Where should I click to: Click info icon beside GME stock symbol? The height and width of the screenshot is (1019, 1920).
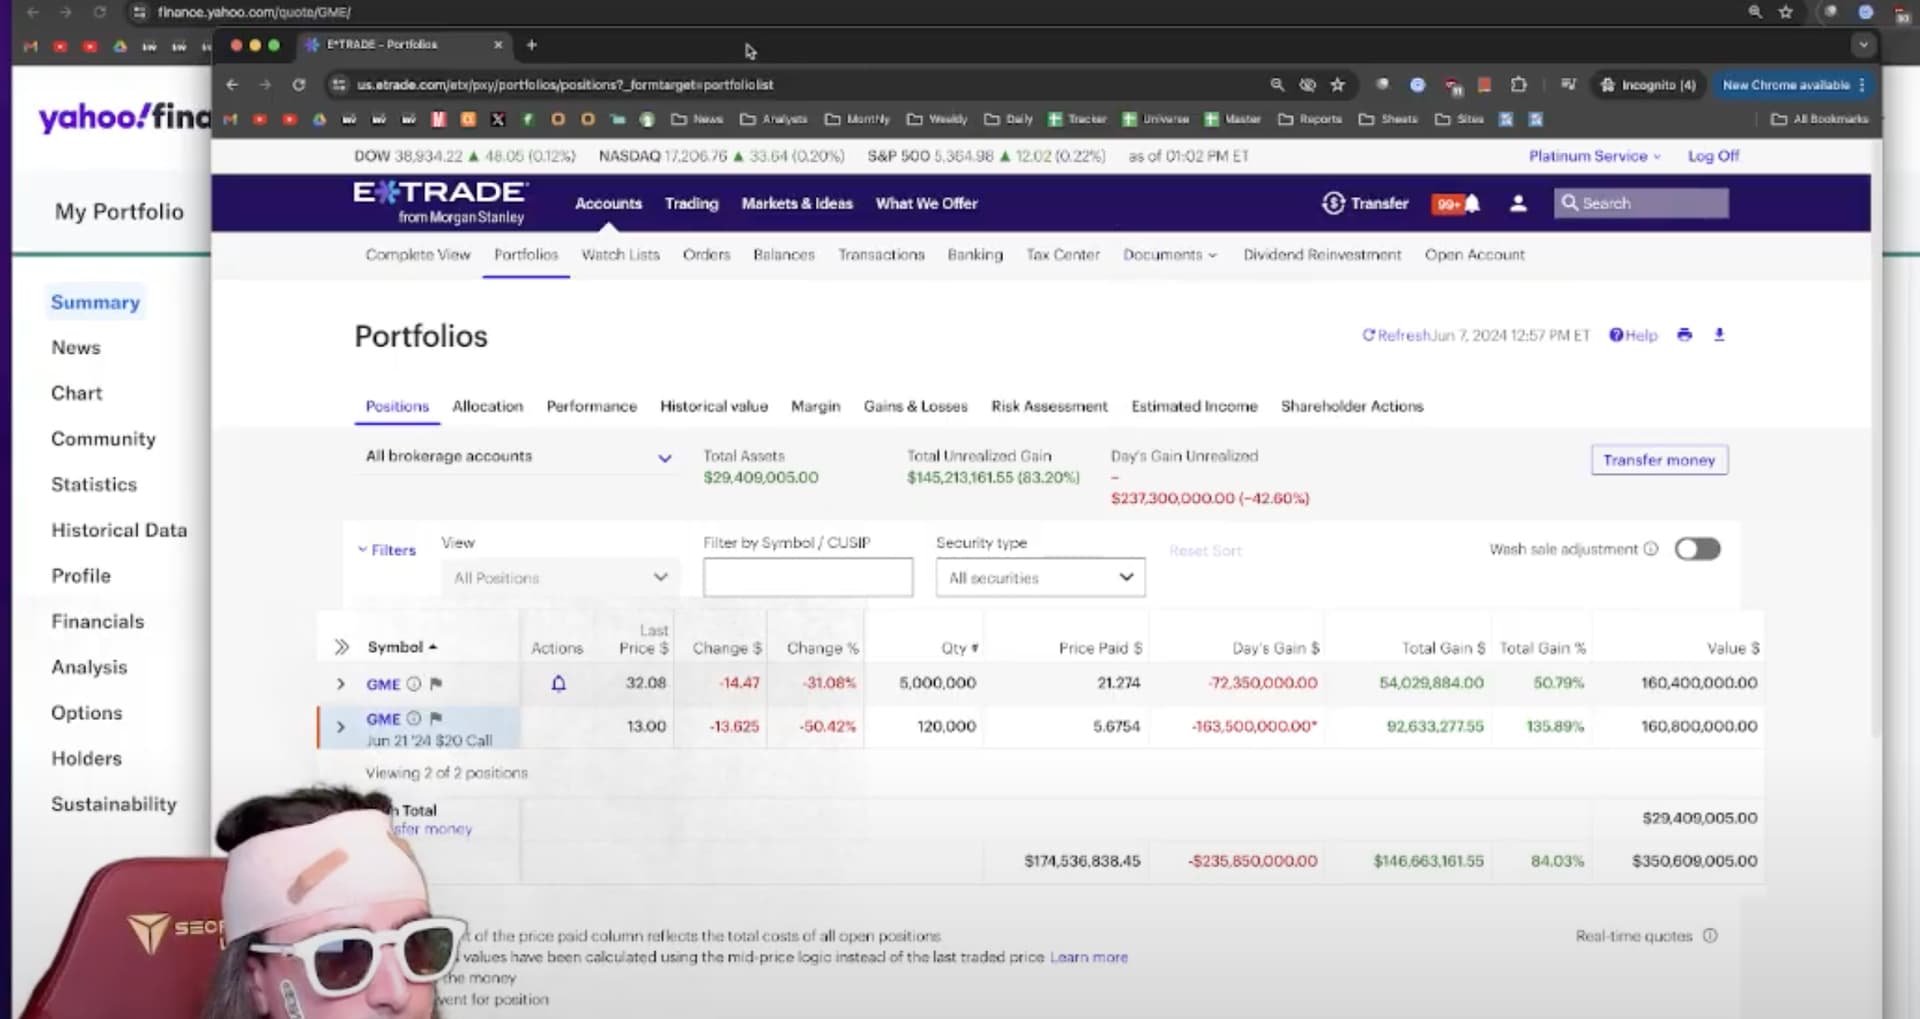(x=413, y=684)
